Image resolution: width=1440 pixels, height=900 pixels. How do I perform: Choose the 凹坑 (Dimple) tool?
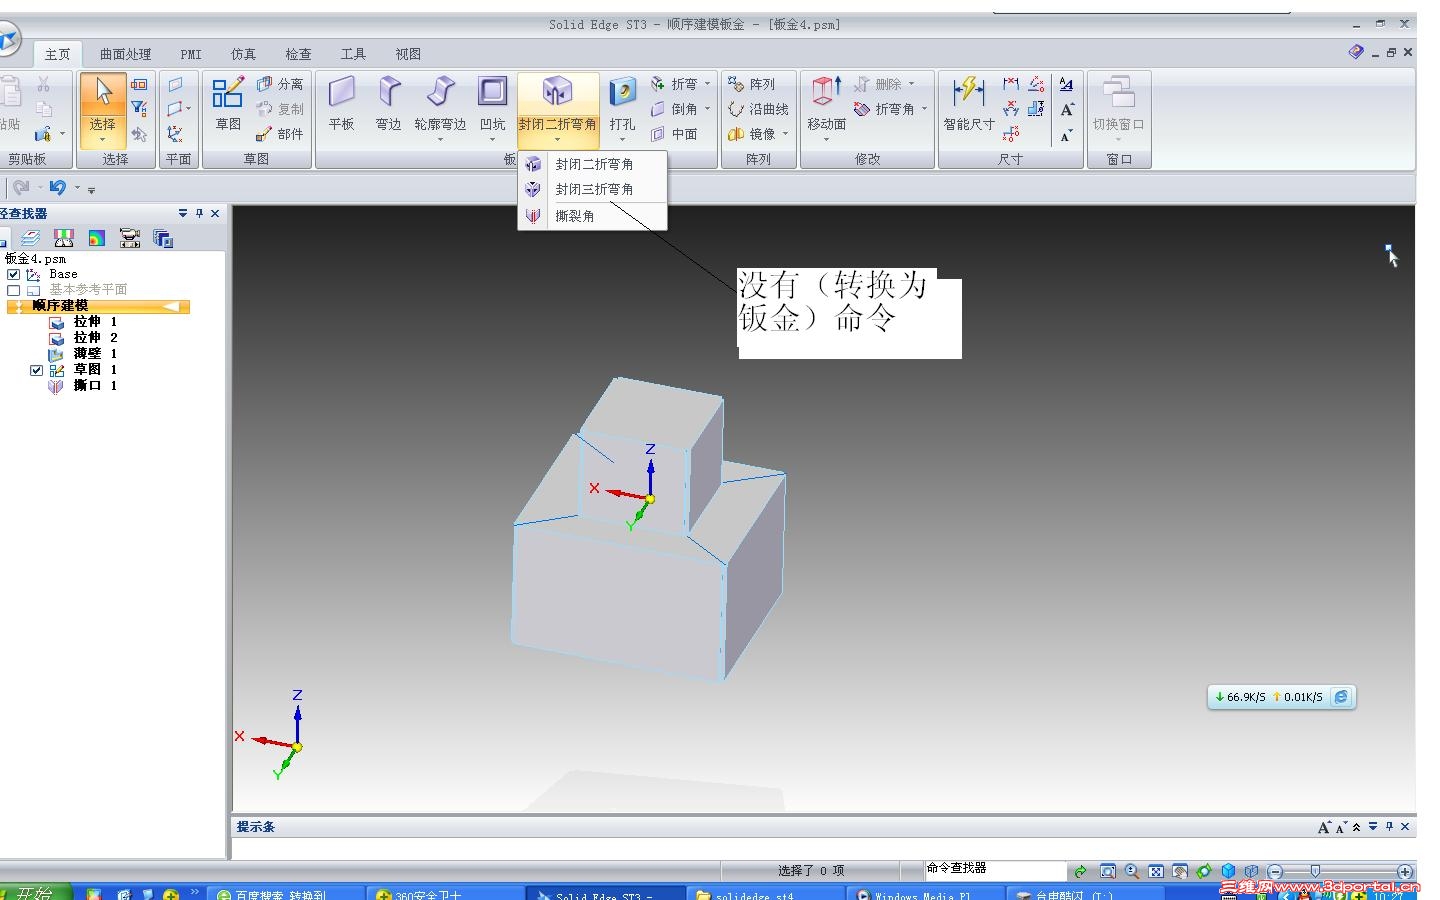492,92
